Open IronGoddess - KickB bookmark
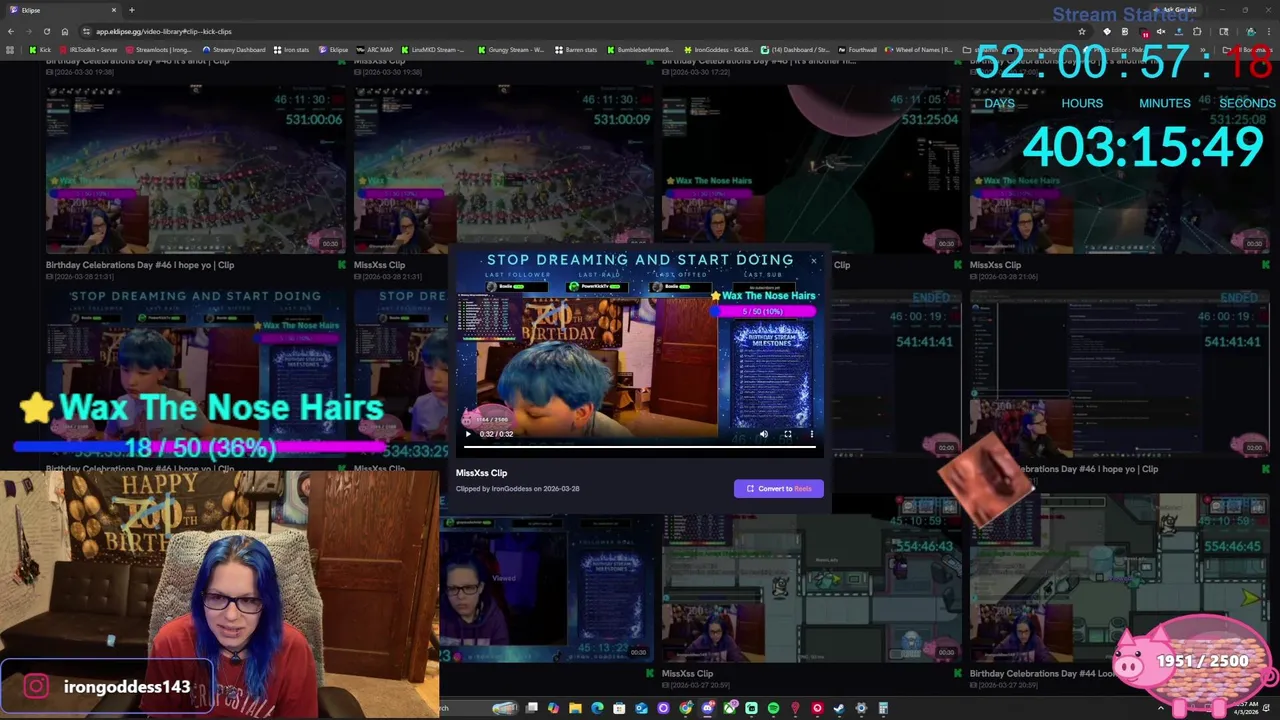Viewport: 1280px width, 720px height. (718, 50)
